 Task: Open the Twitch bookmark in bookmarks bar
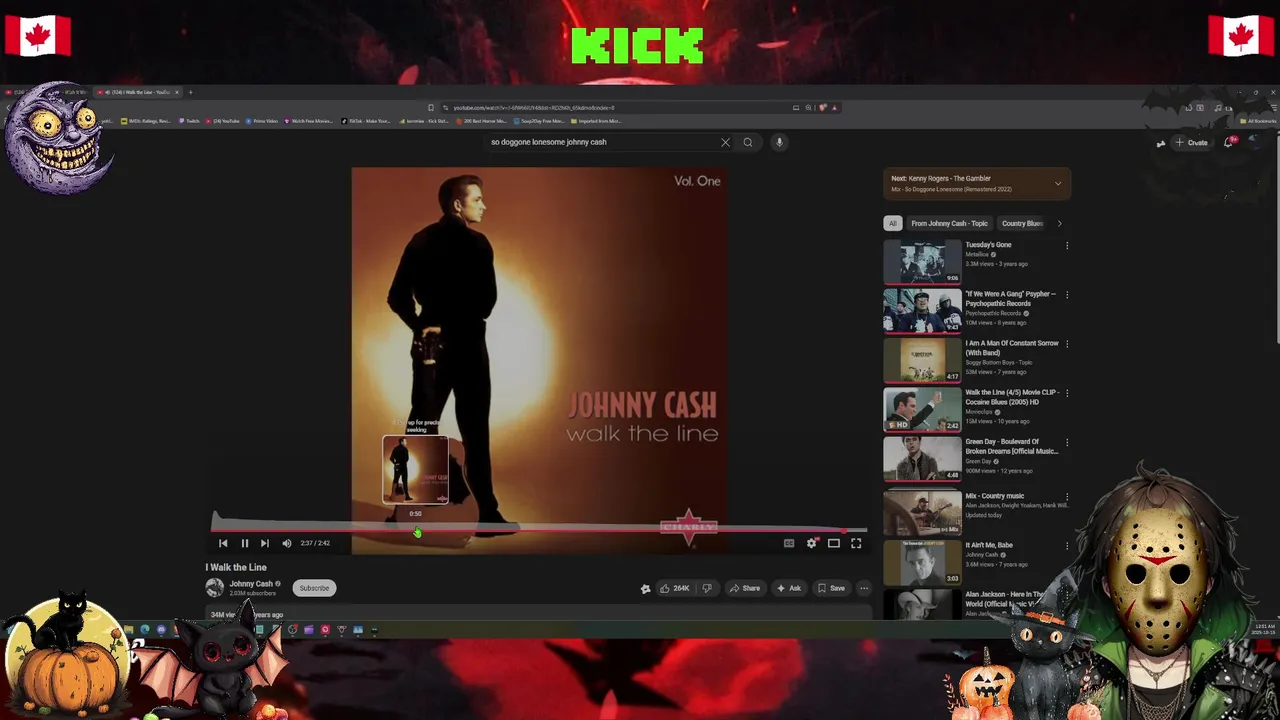pos(190,121)
